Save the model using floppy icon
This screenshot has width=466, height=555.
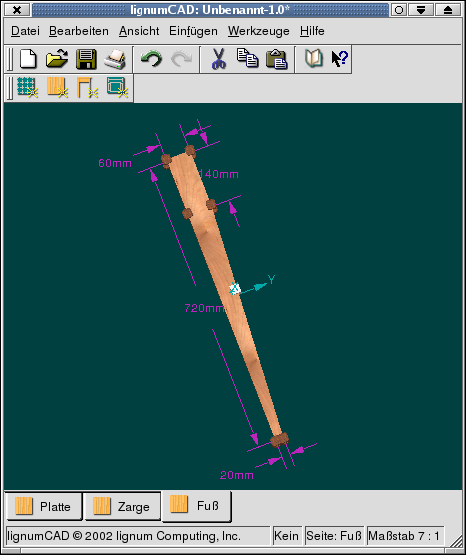[86, 59]
